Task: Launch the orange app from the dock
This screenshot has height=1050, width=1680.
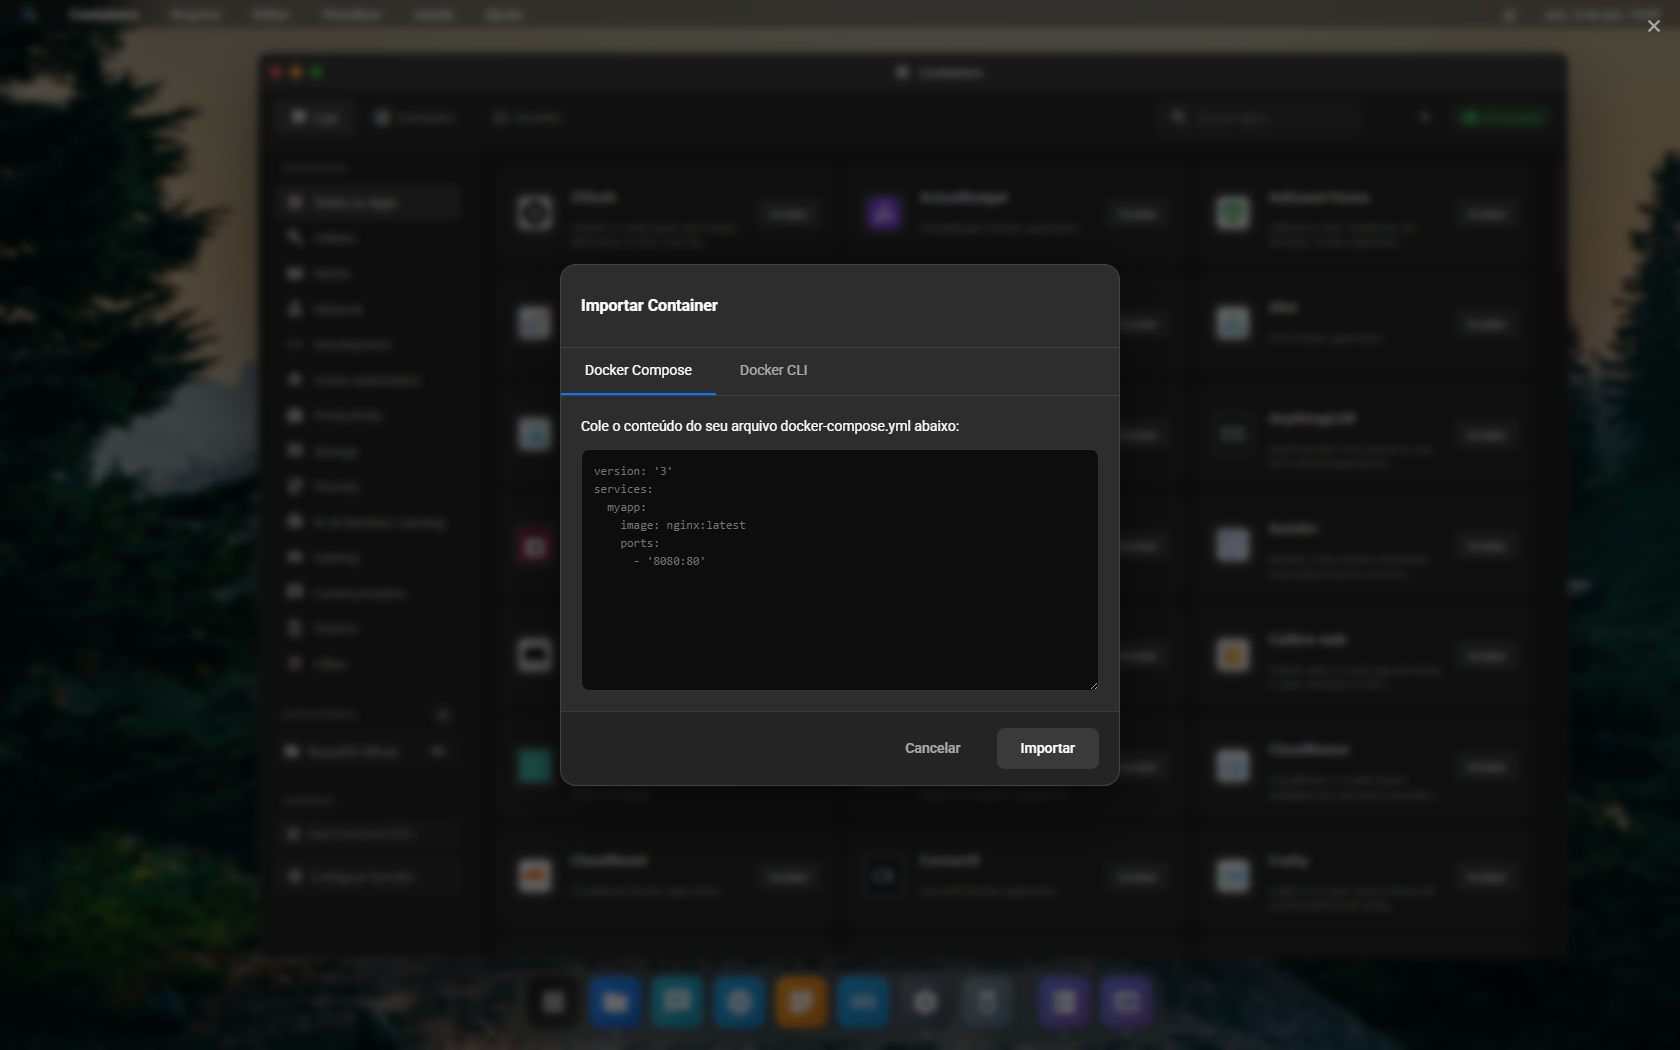Action: click(x=800, y=1002)
